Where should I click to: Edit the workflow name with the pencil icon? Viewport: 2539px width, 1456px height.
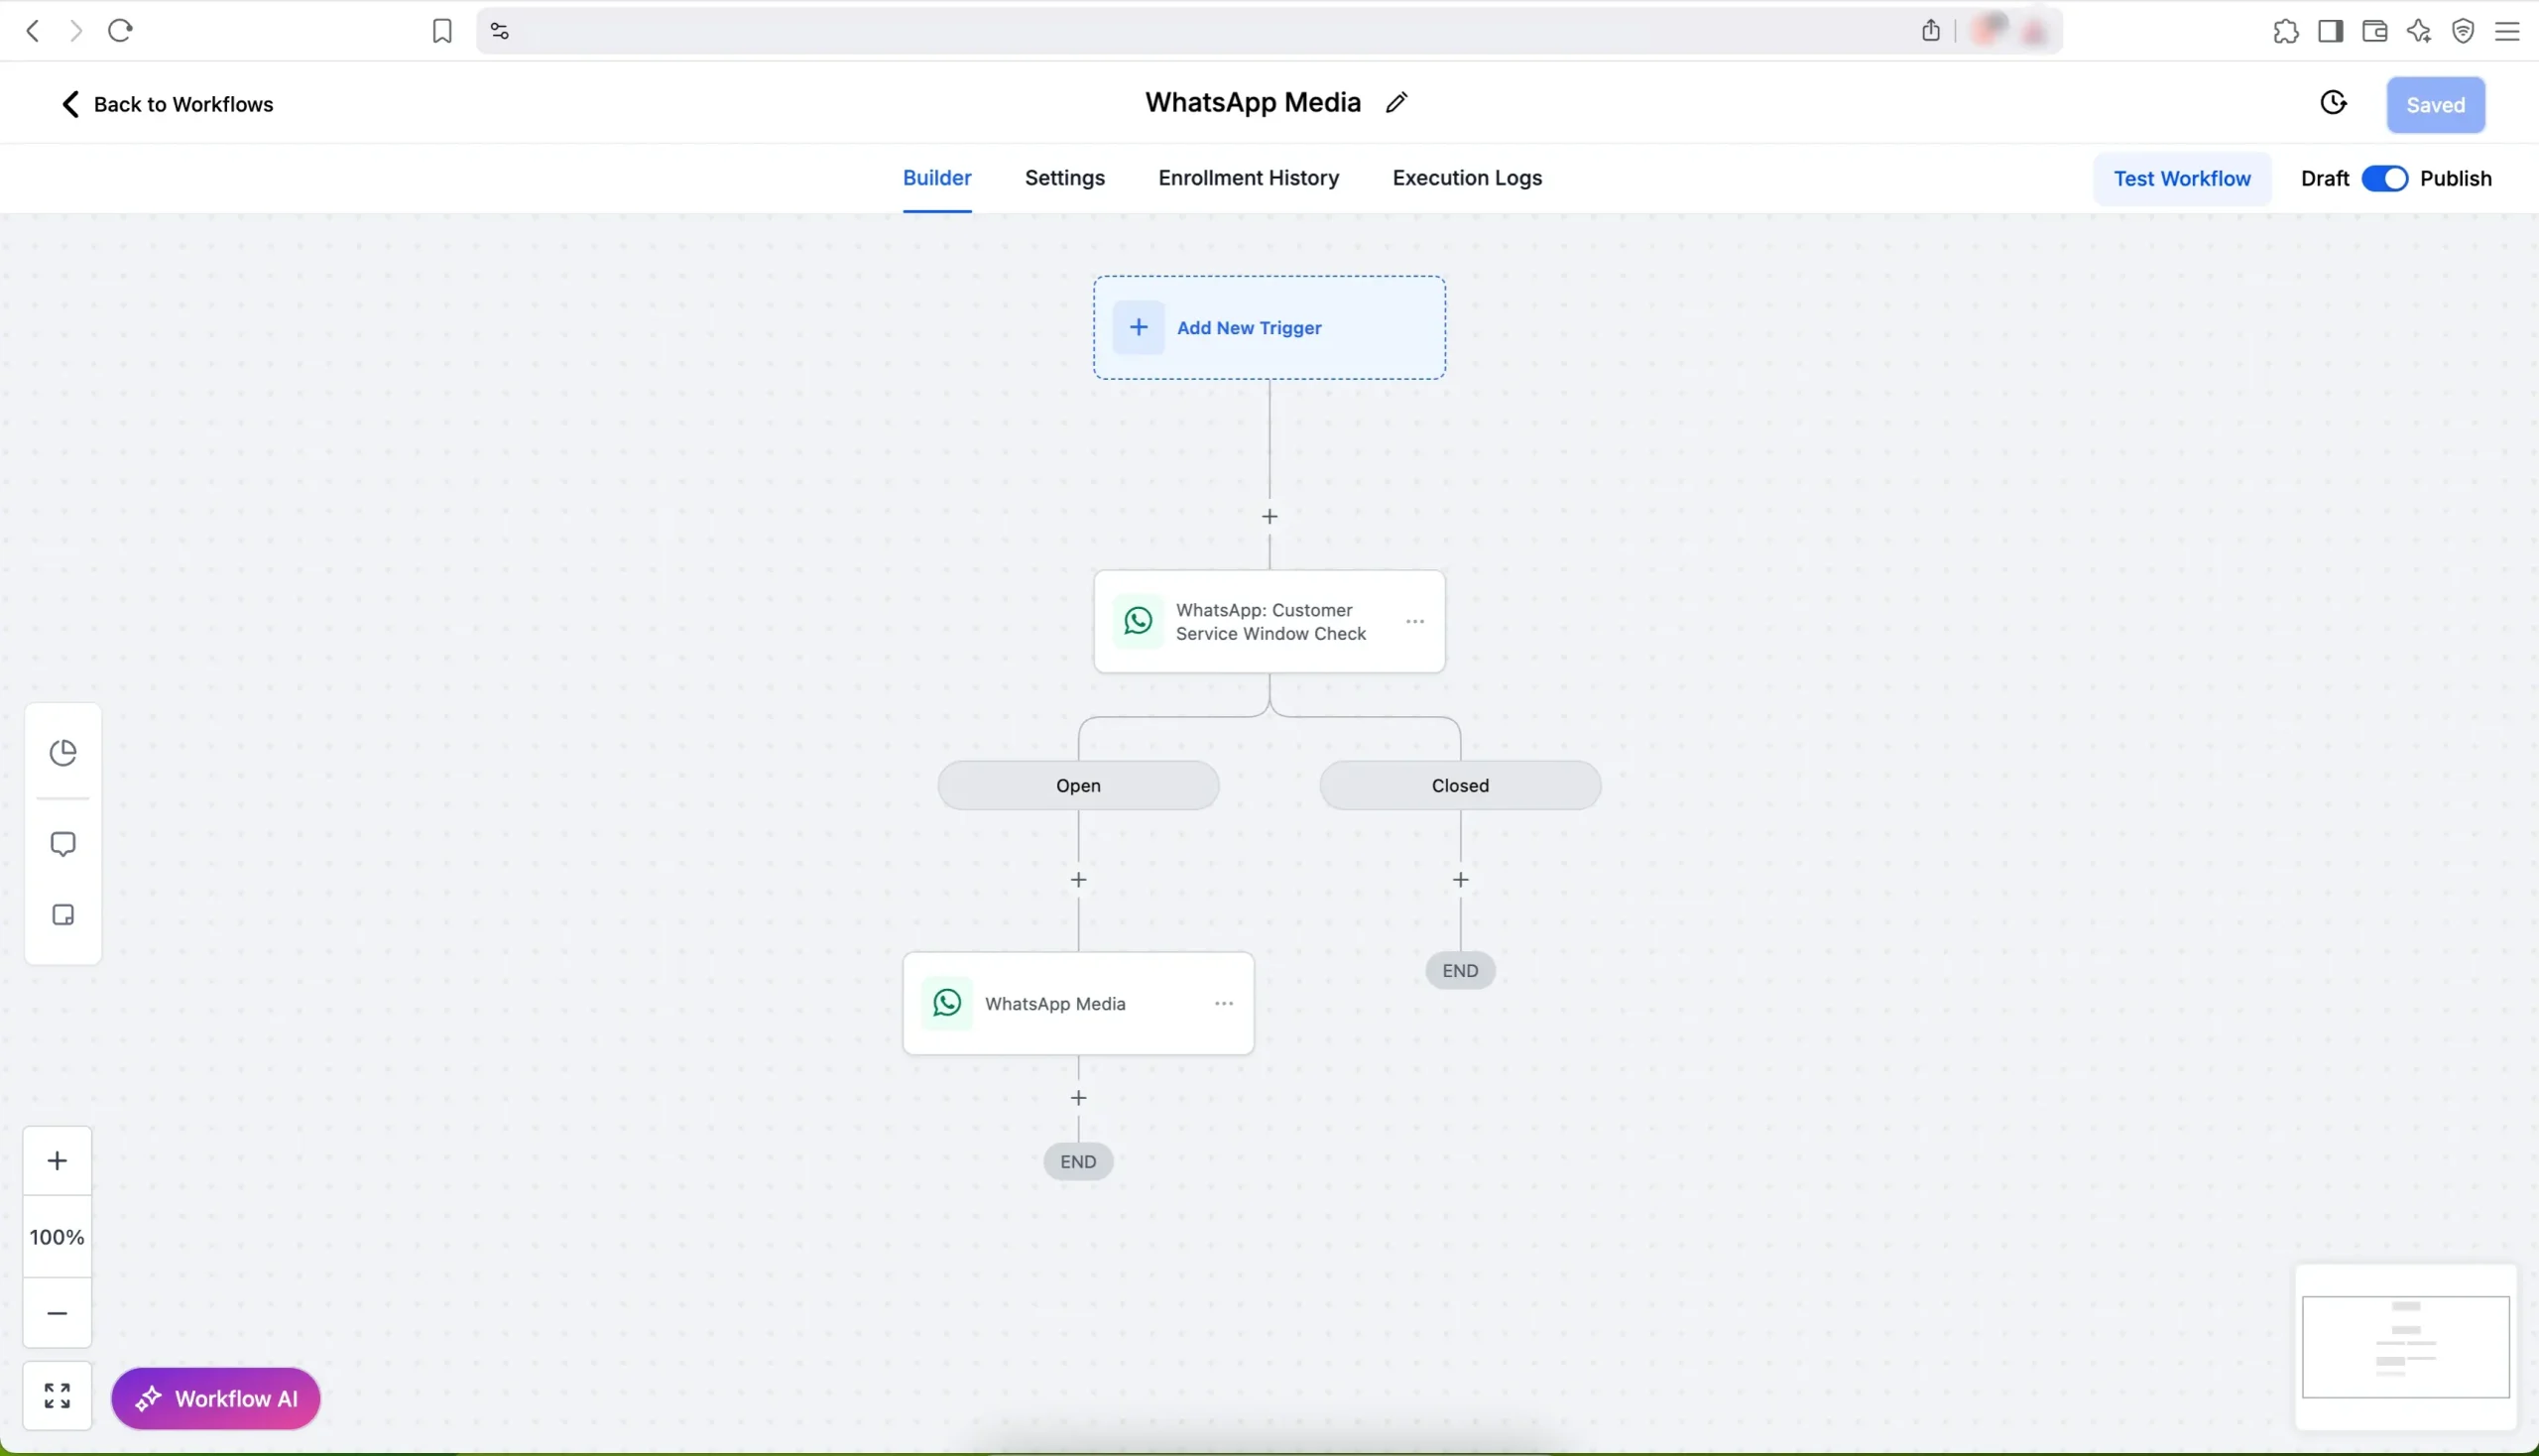1397,102
